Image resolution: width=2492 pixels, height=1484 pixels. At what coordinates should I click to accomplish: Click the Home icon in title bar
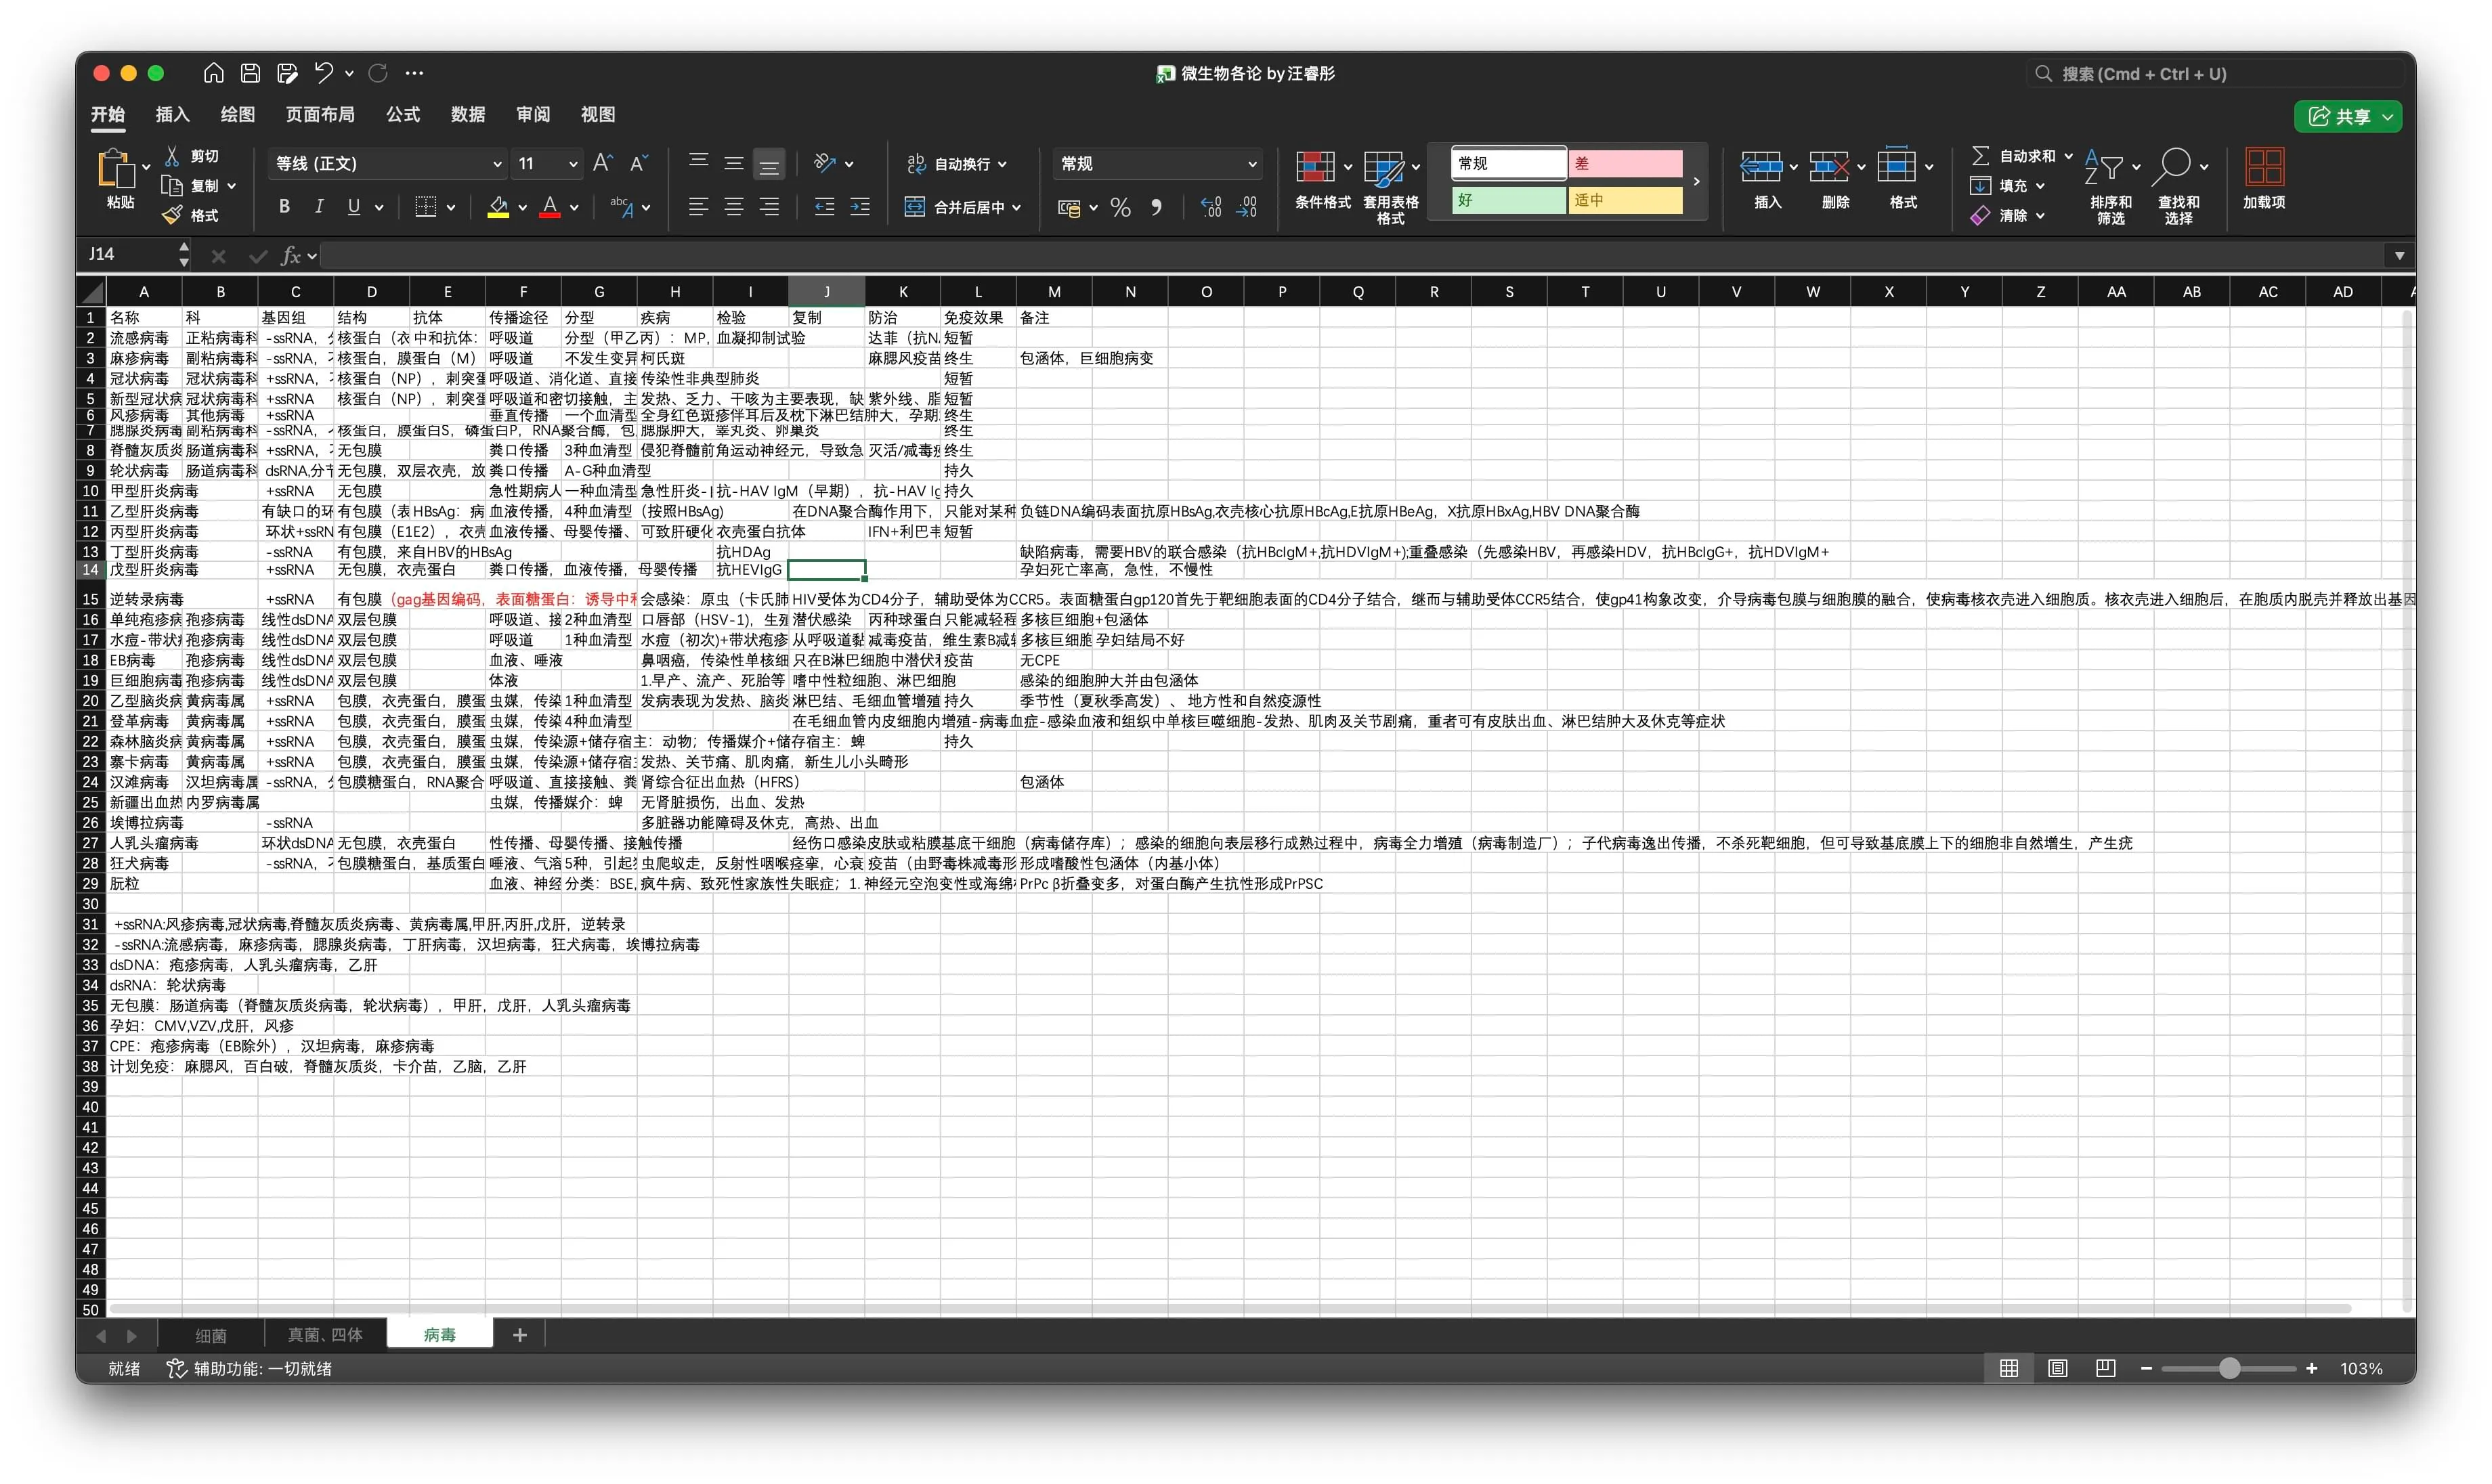[x=213, y=73]
